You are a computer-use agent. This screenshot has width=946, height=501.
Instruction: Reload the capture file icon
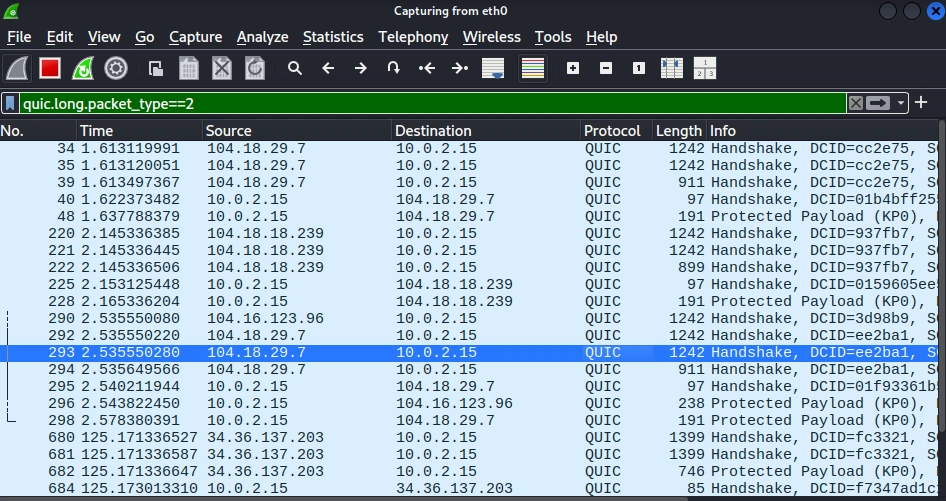tap(255, 68)
